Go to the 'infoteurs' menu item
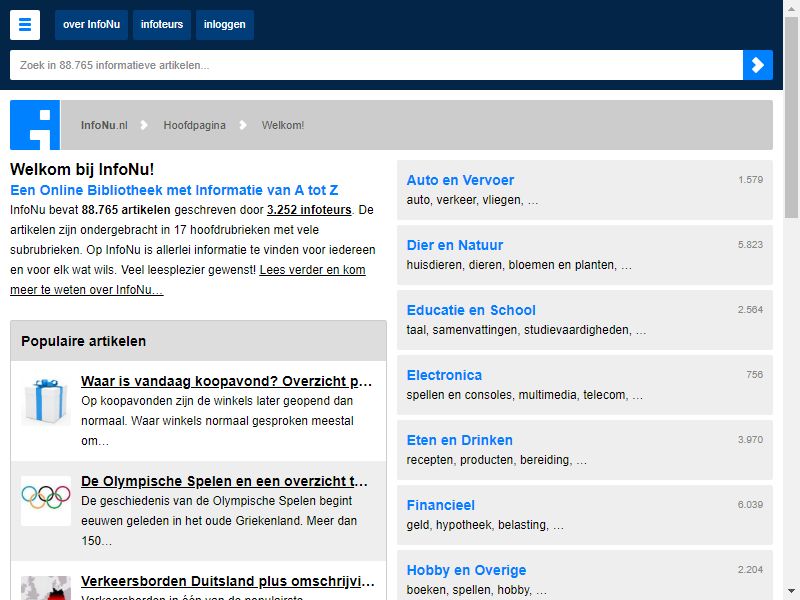The width and height of the screenshot is (800, 600). (x=162, y=24)
